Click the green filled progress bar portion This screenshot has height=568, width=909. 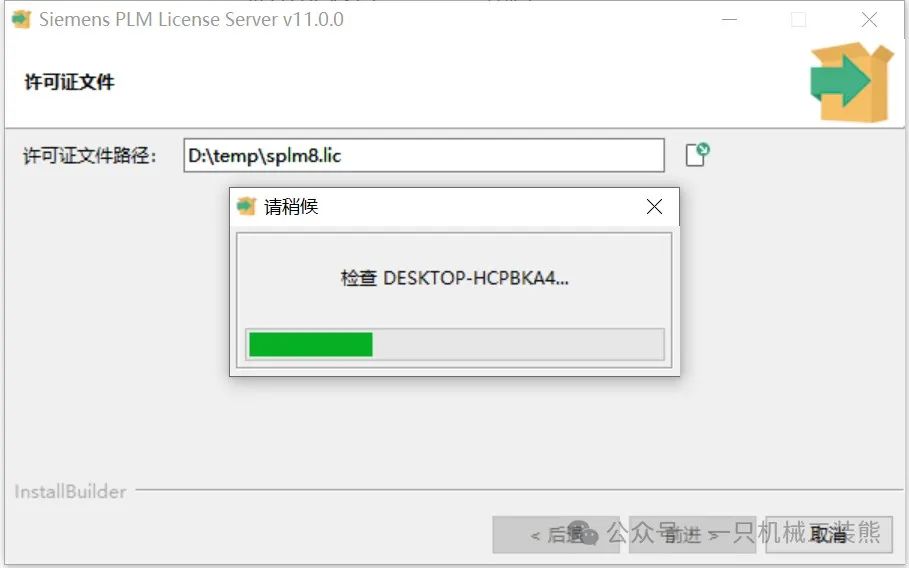311,344
